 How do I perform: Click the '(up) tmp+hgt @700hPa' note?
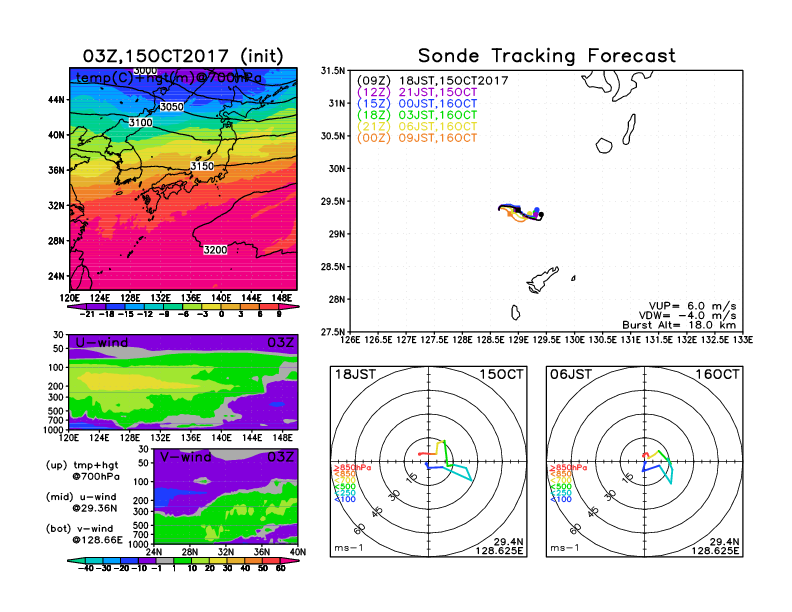coord(82,470)
